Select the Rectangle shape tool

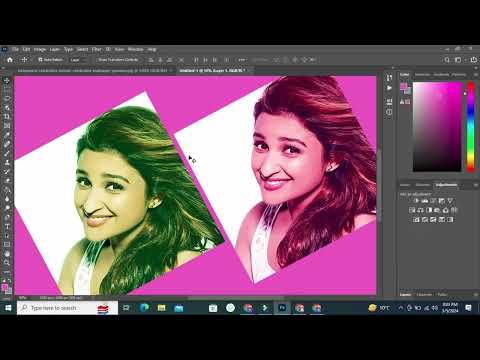pos(7,244)
